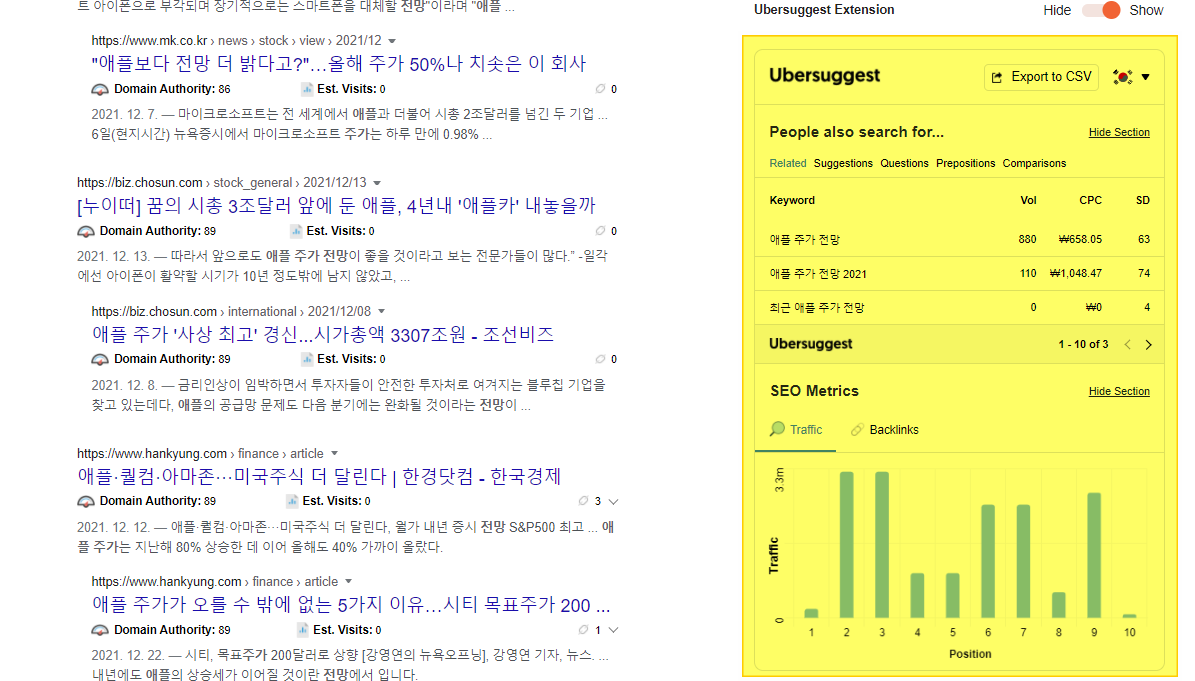This screenshot has height=681, width=1195.
Task: Open the Prepositions tab
Action: point(966,163)
